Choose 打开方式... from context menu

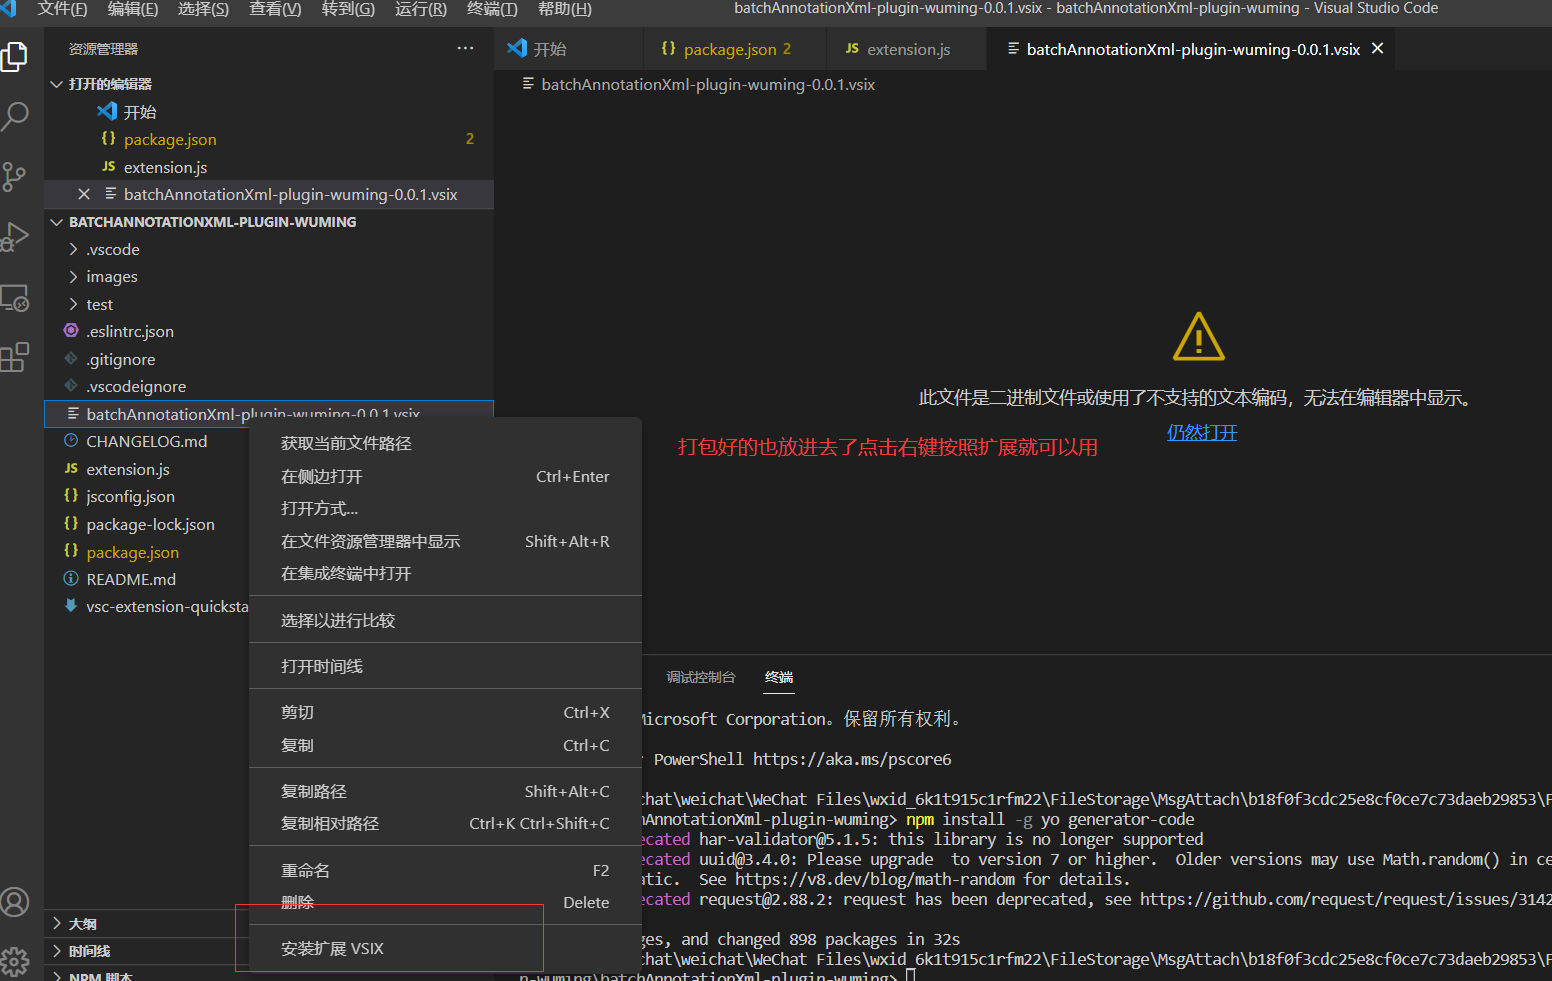point(445,508)
